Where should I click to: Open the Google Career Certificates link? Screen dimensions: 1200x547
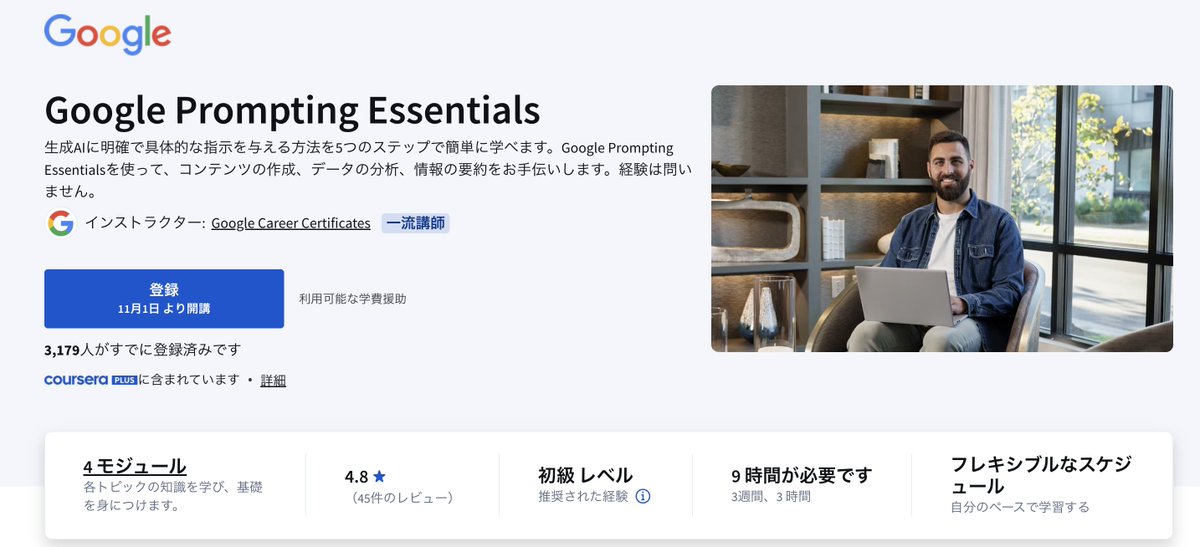pyautogui.click(x=291, y=223)
